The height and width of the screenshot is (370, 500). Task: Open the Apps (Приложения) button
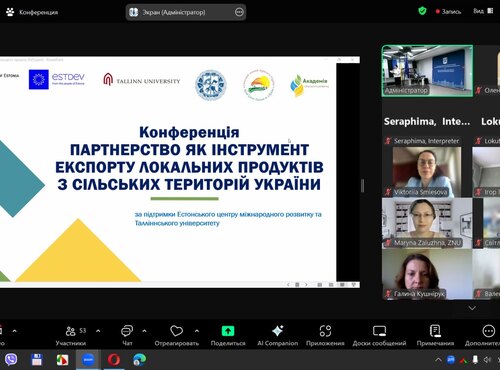[325, 335]
